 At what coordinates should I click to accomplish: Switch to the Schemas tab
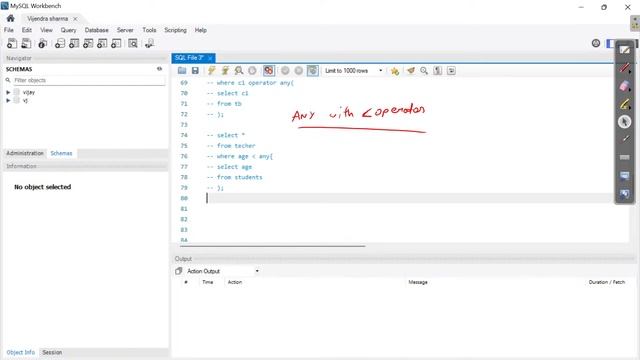coord(61,153)
